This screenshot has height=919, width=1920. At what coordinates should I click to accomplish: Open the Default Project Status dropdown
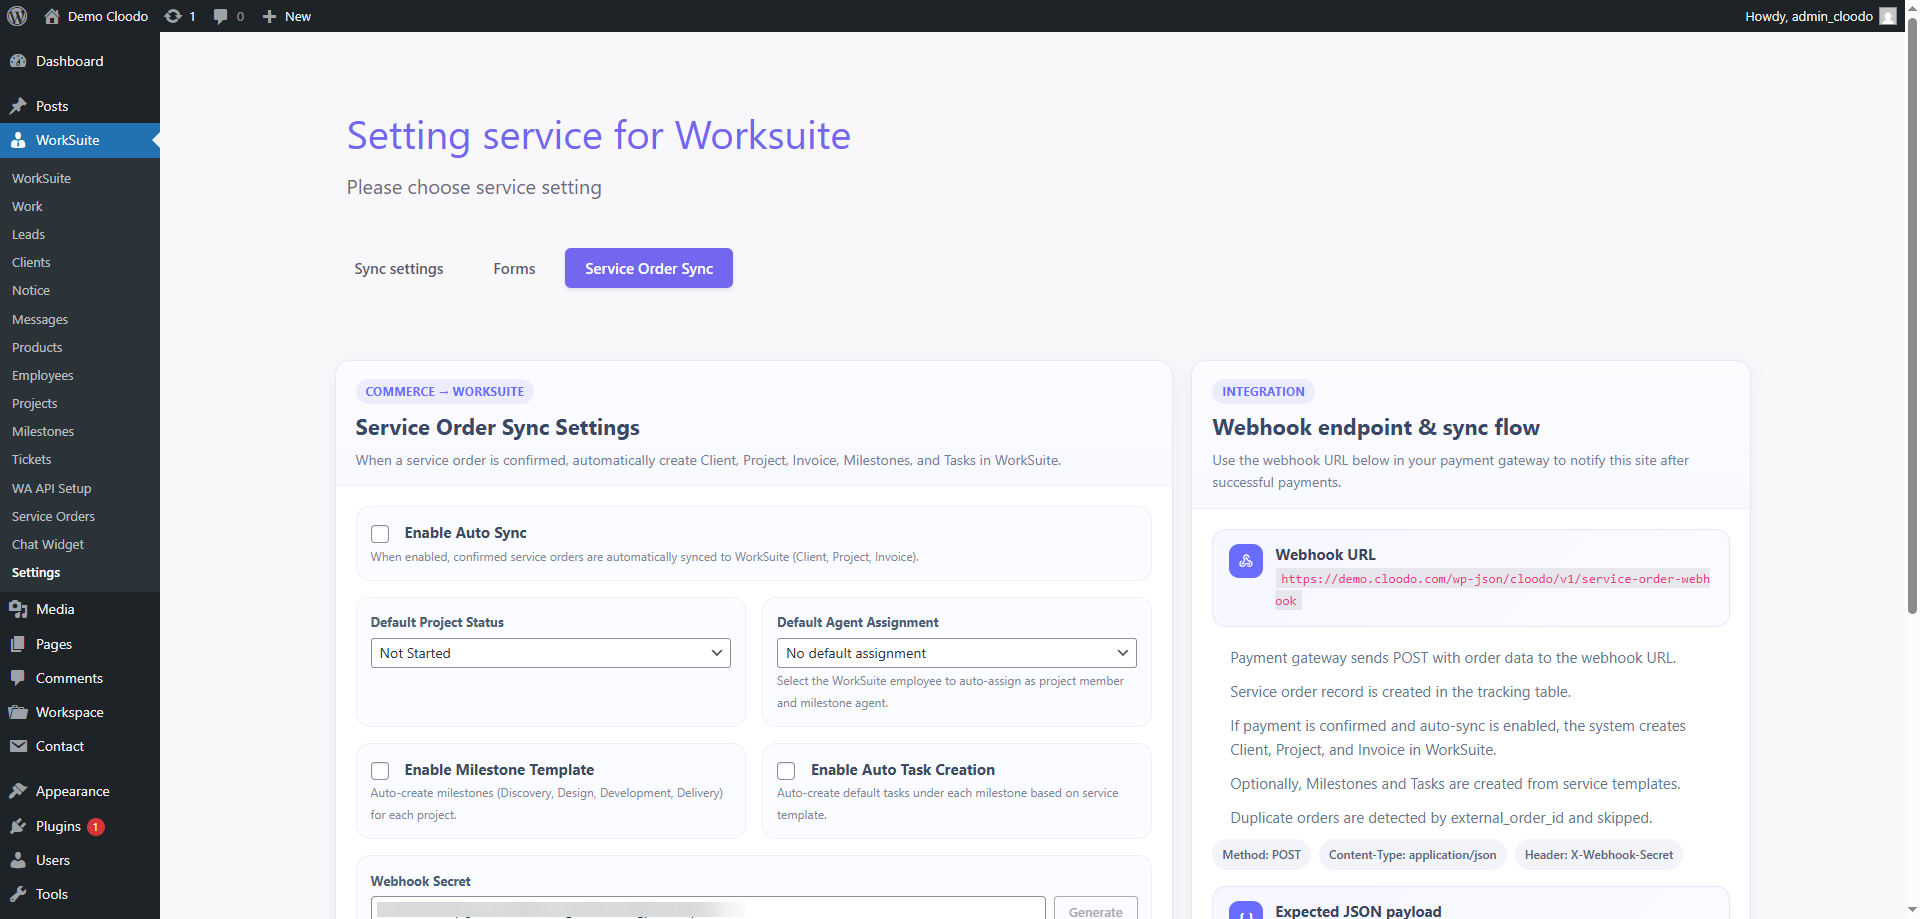550,652
